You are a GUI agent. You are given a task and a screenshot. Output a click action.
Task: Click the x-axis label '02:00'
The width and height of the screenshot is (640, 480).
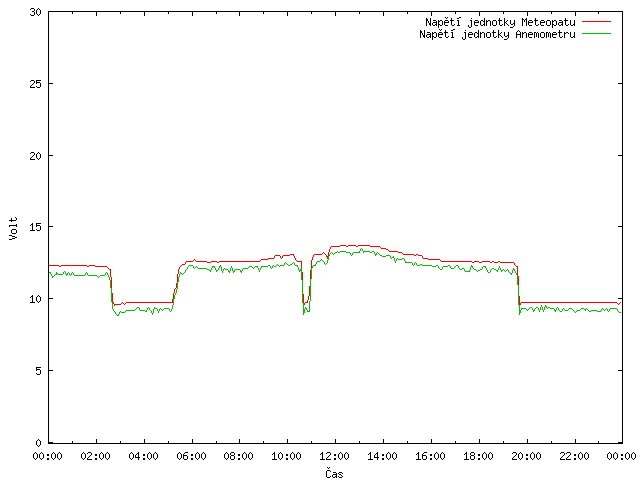point(96,456)
